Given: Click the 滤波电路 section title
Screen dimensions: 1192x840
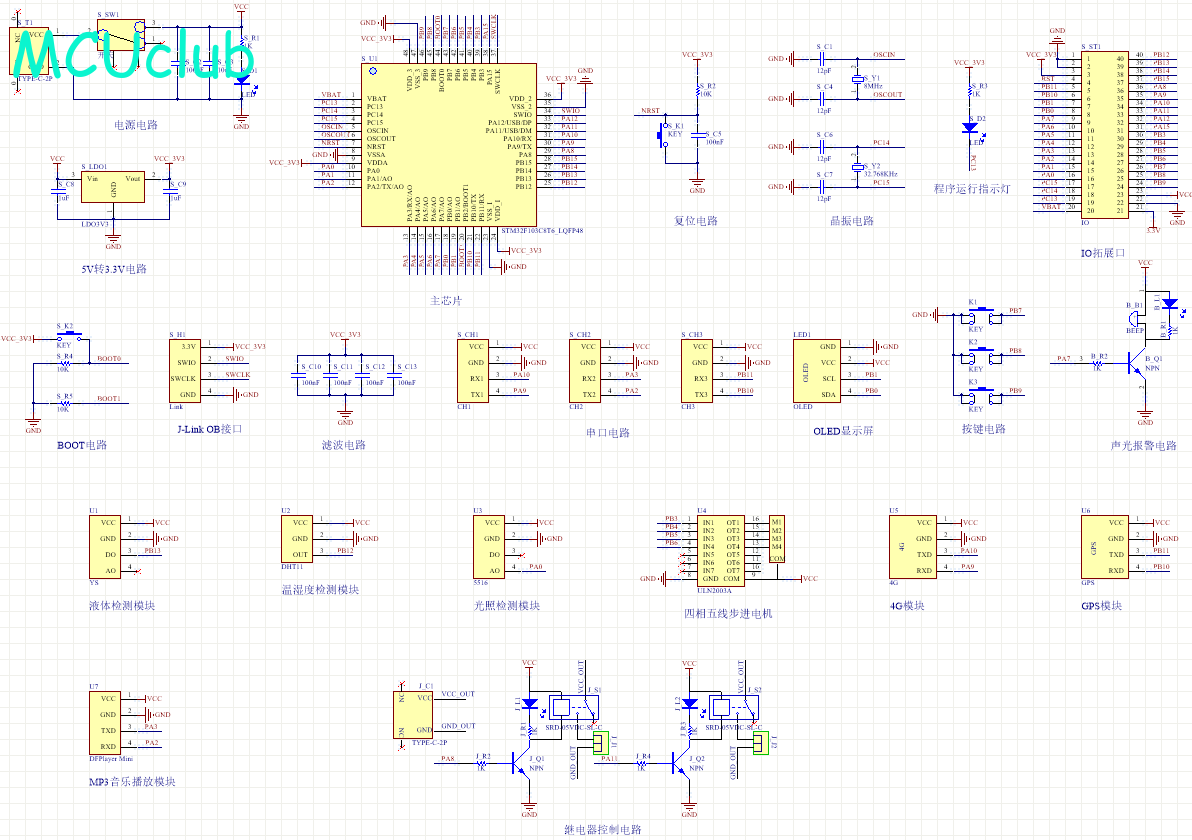Looking at the screenshot, I should [x=344, y=445].
